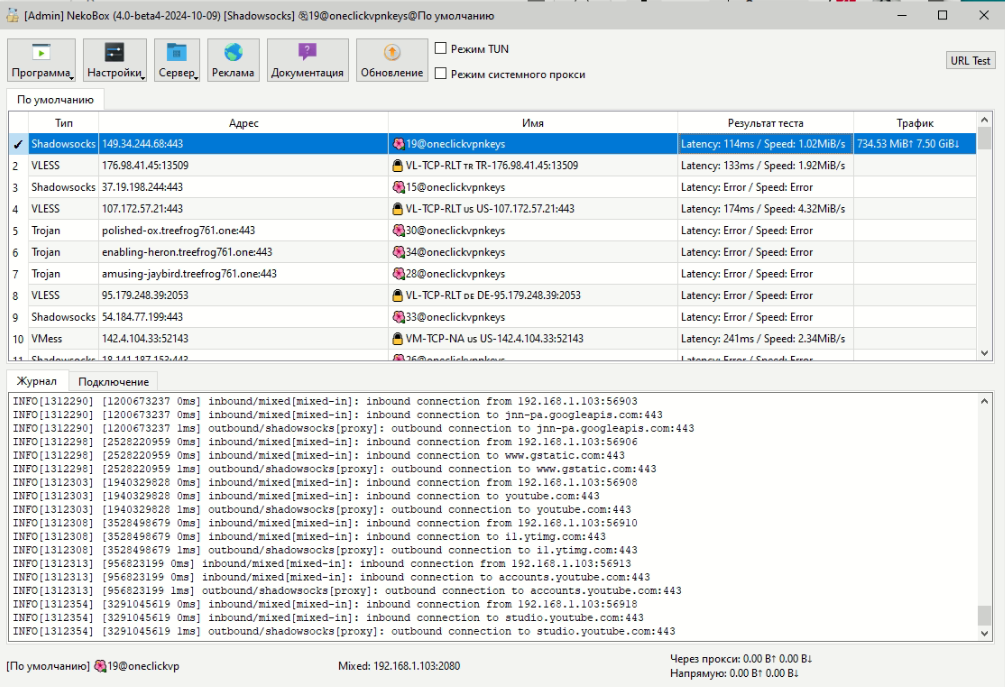1005x687 pixels.
Task: Click the flower icon beside 15@oneclickvpnkeys
Action: tap(397, 187)
